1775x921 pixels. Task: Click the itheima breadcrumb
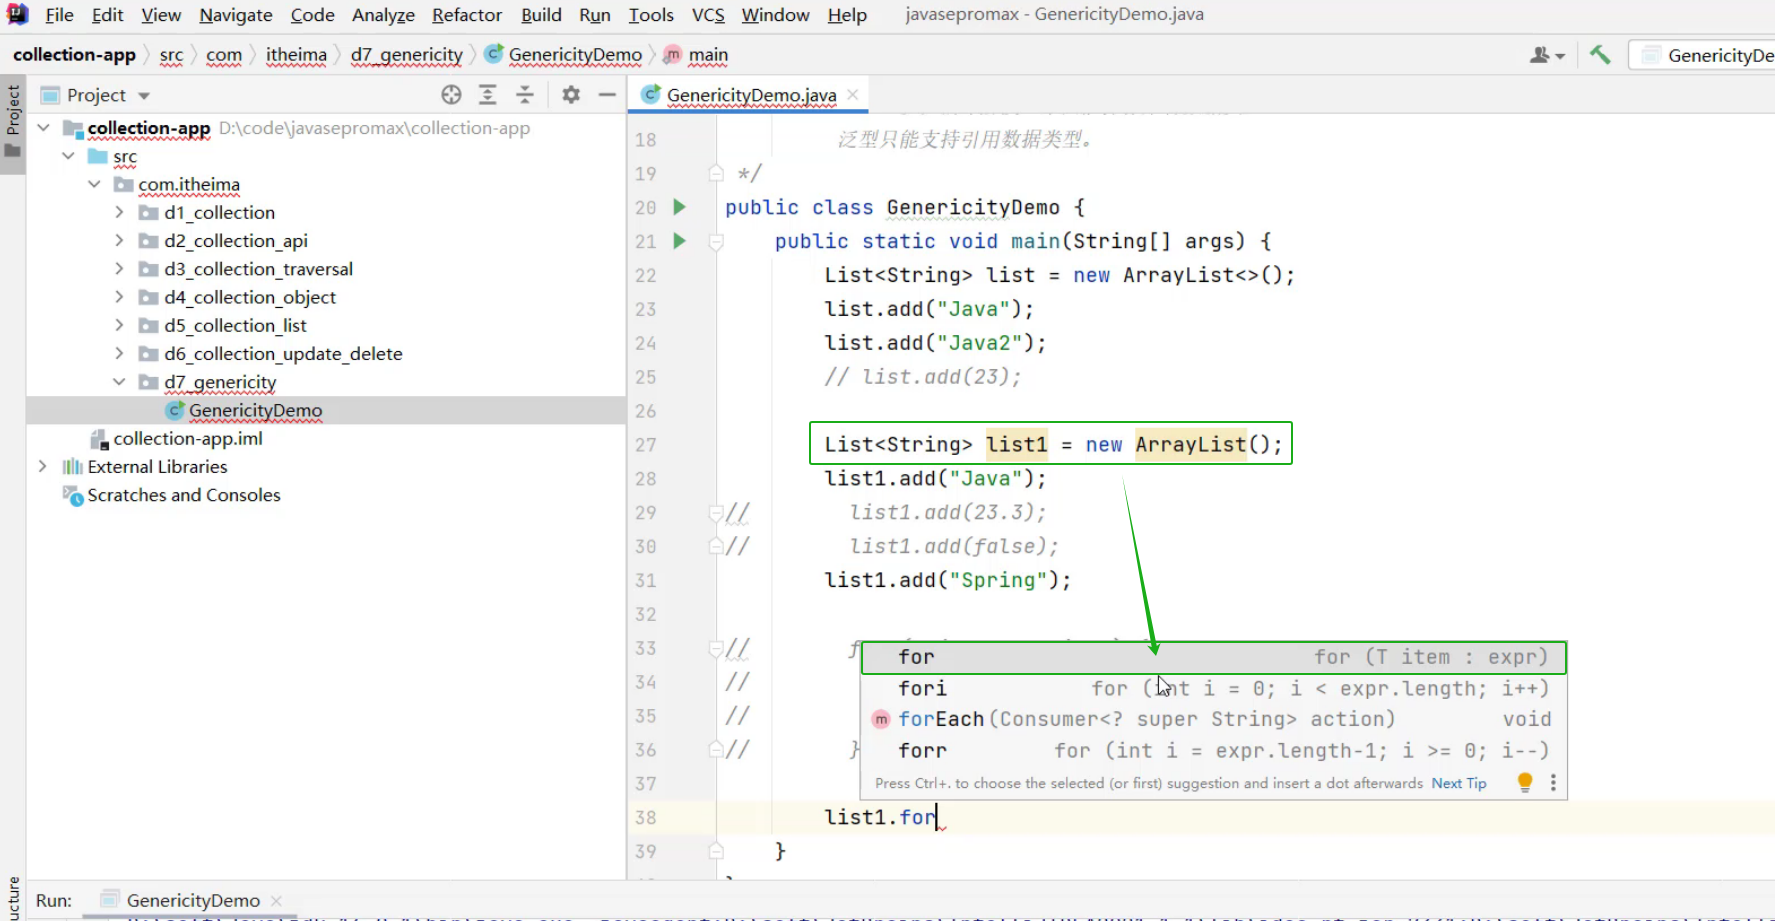[296, 55]
